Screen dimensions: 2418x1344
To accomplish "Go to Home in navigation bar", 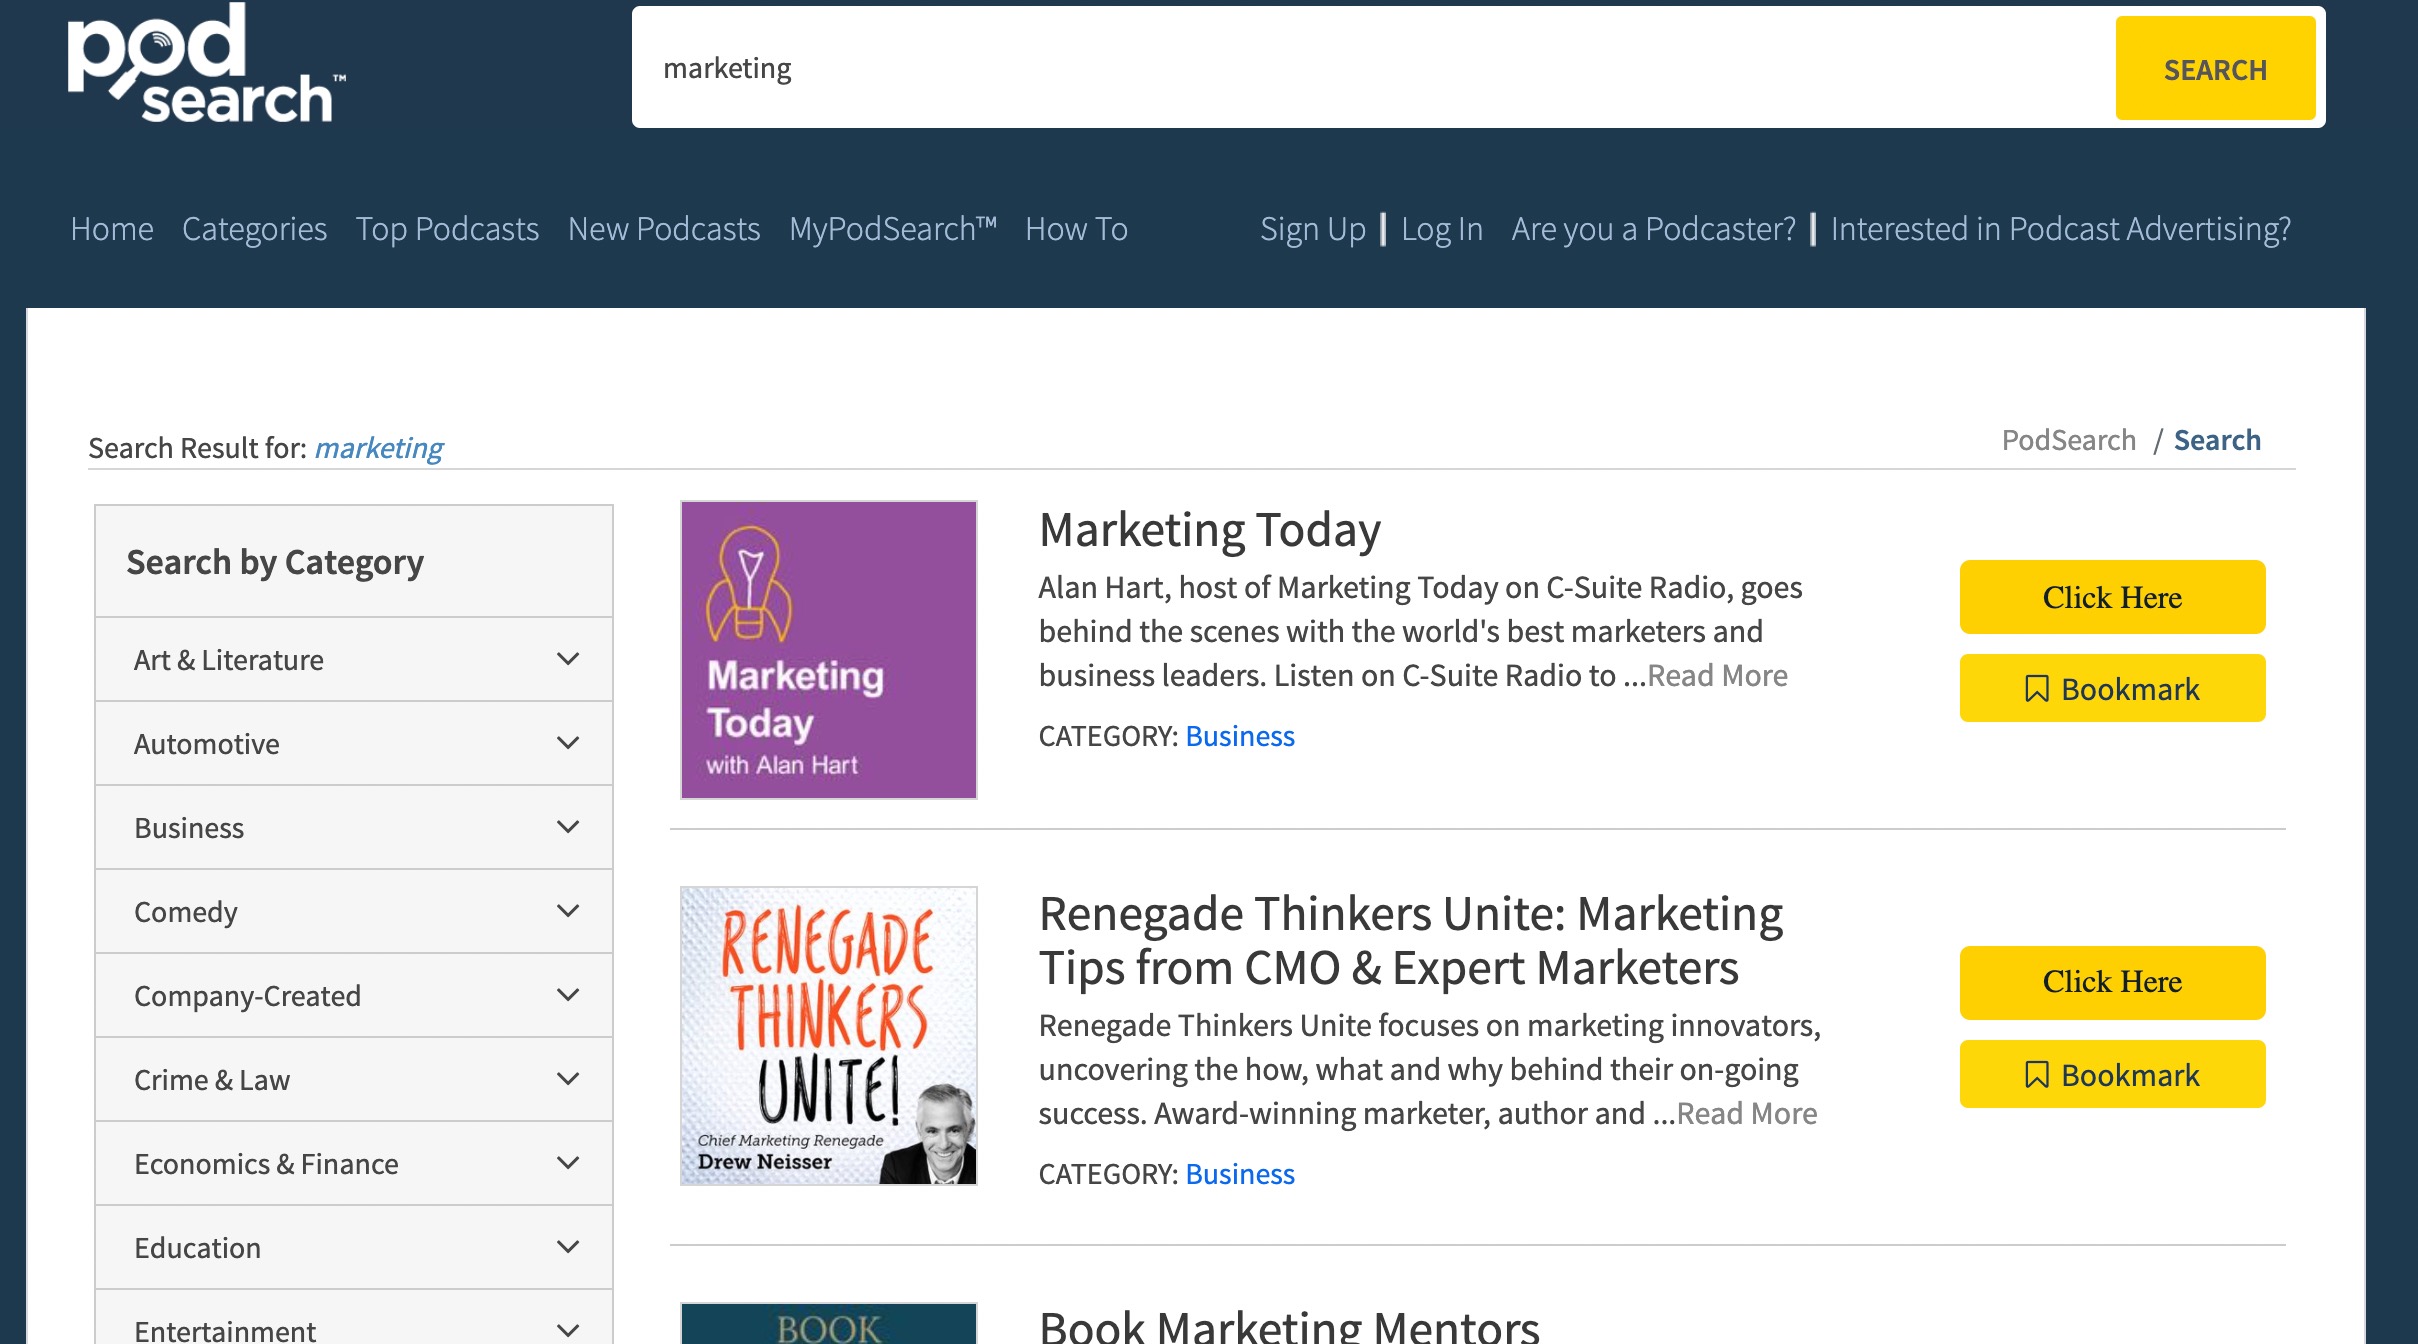I will [x=112, y=229].
